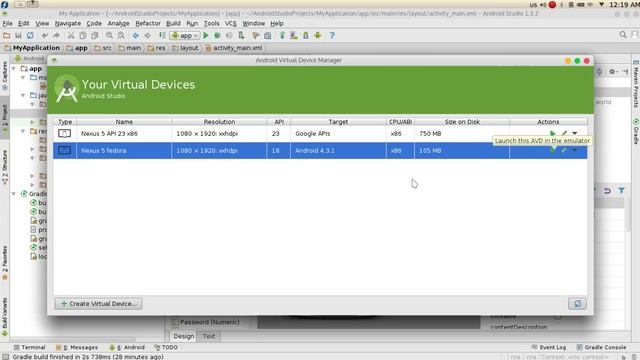Click the navigate Forward arrow icon
This screenshot has width=640, height=360.
pos(147,36)
